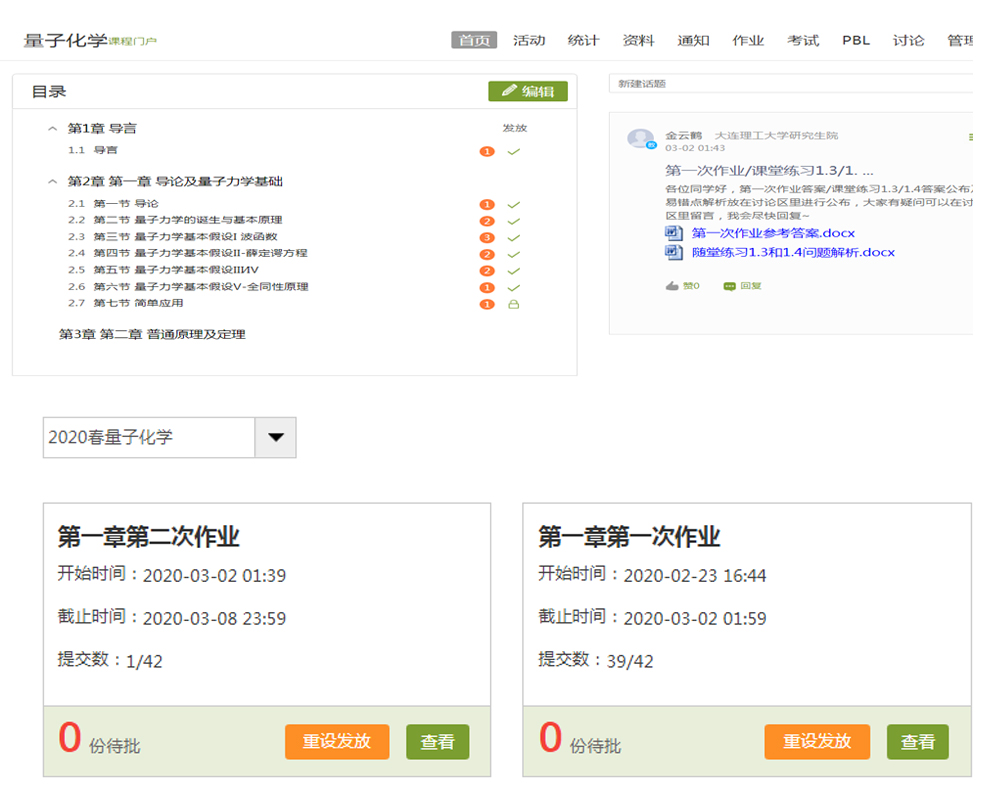This screenshot has height=806, width=994.
Task: Collapse the 第2章 chapter tree
Action: (53, 182)
